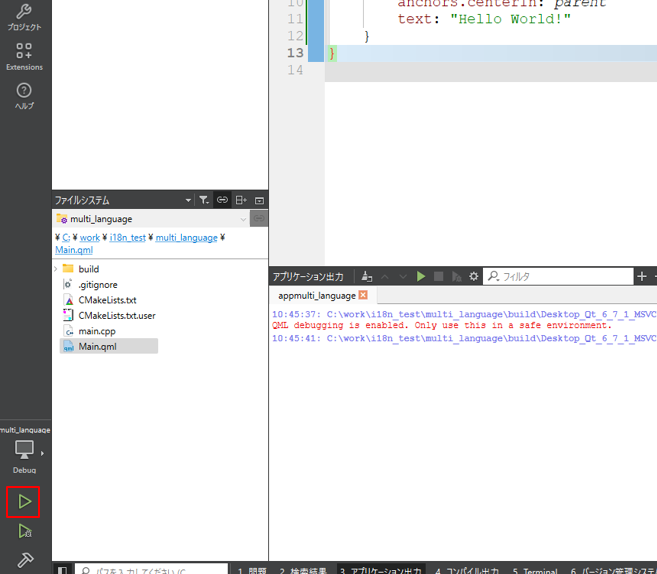Open application output settings gear
This screenshot has height=574, width=657.
(474, 276)
